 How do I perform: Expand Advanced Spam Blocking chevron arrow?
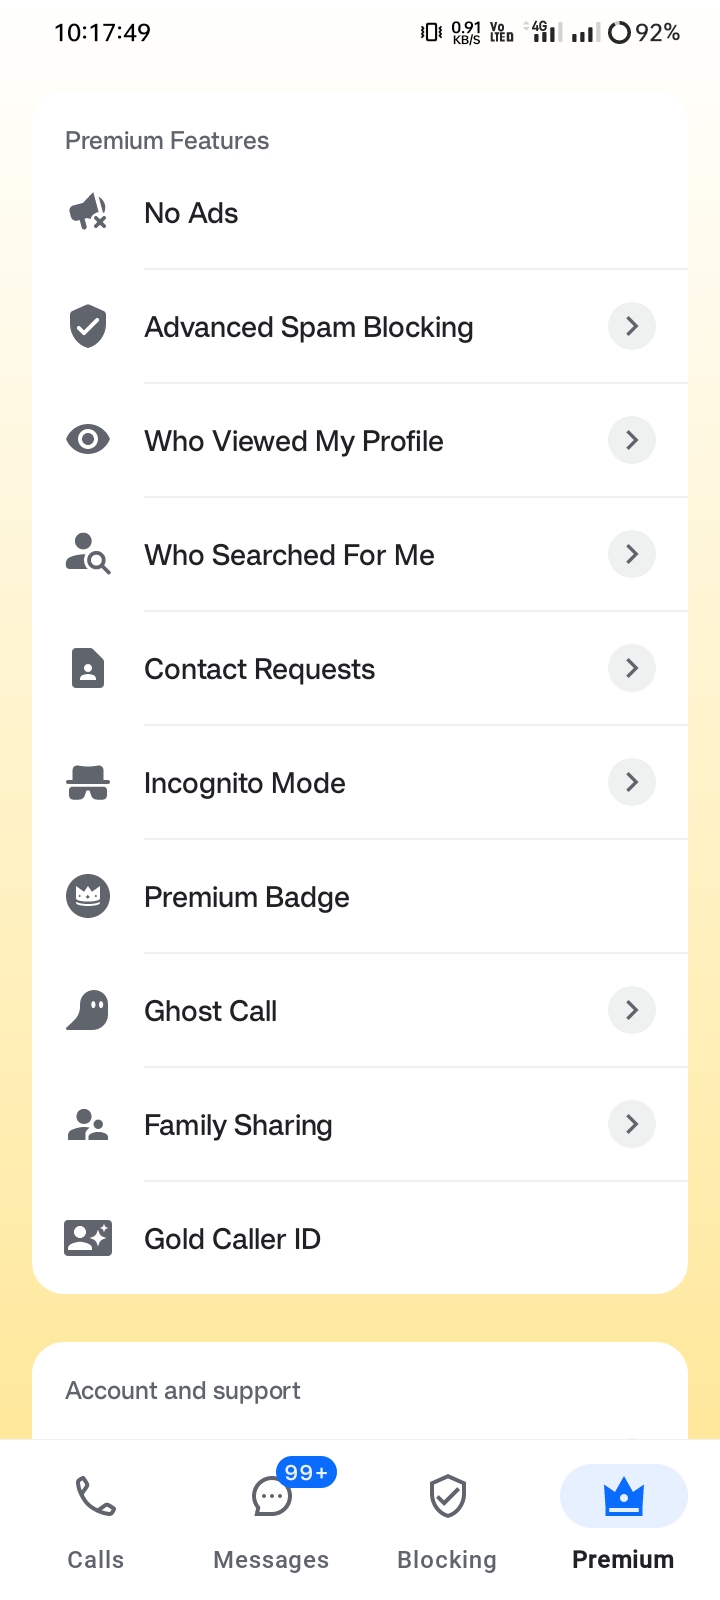point(632,326)
